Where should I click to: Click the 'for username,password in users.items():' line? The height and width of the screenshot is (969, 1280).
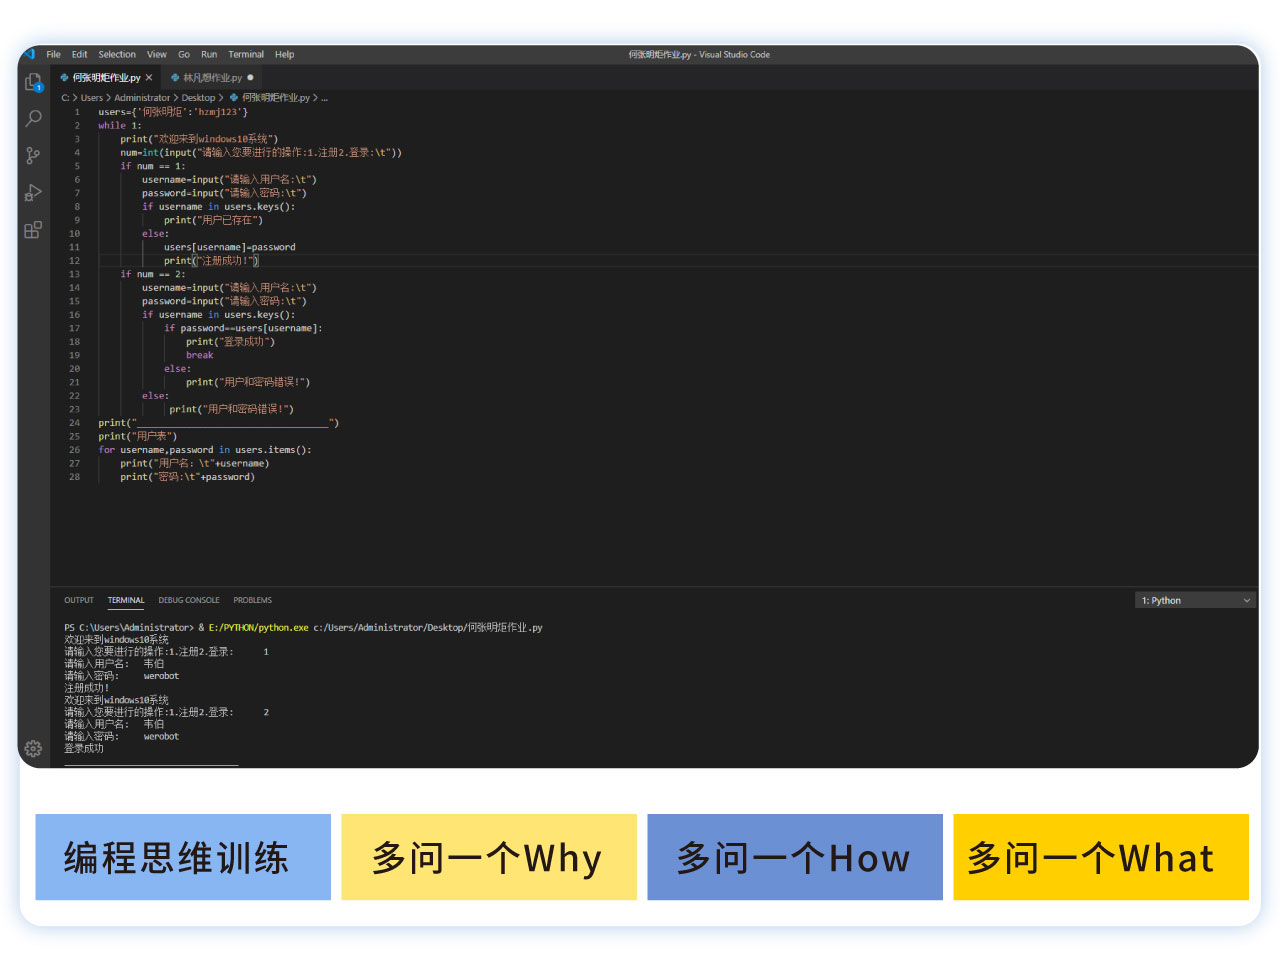(205, 450)
